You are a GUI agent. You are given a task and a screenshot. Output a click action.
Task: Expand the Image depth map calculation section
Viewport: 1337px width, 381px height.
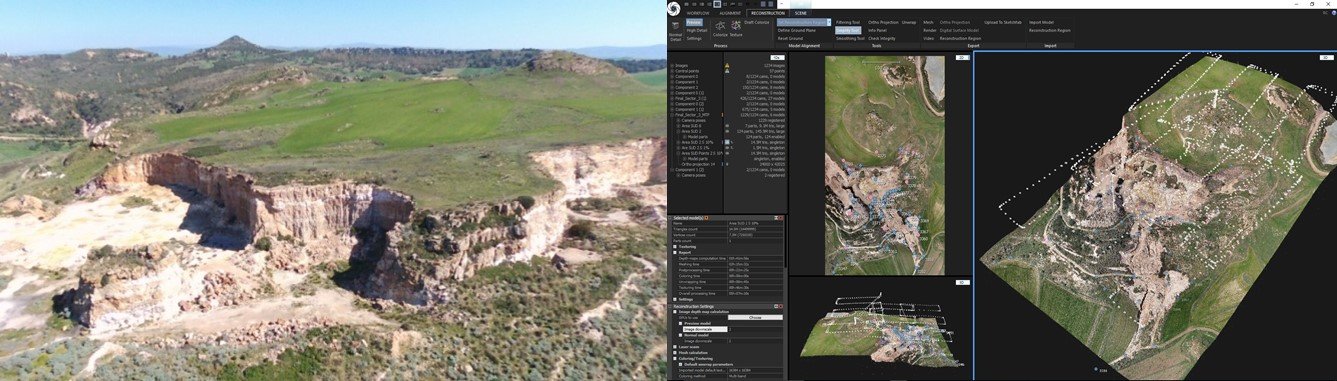coord(675,312)
